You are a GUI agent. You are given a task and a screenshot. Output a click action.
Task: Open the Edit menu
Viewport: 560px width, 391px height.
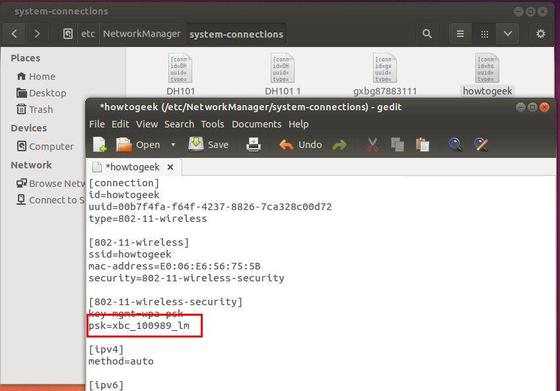pyautogui.click(x=120, y=124)
